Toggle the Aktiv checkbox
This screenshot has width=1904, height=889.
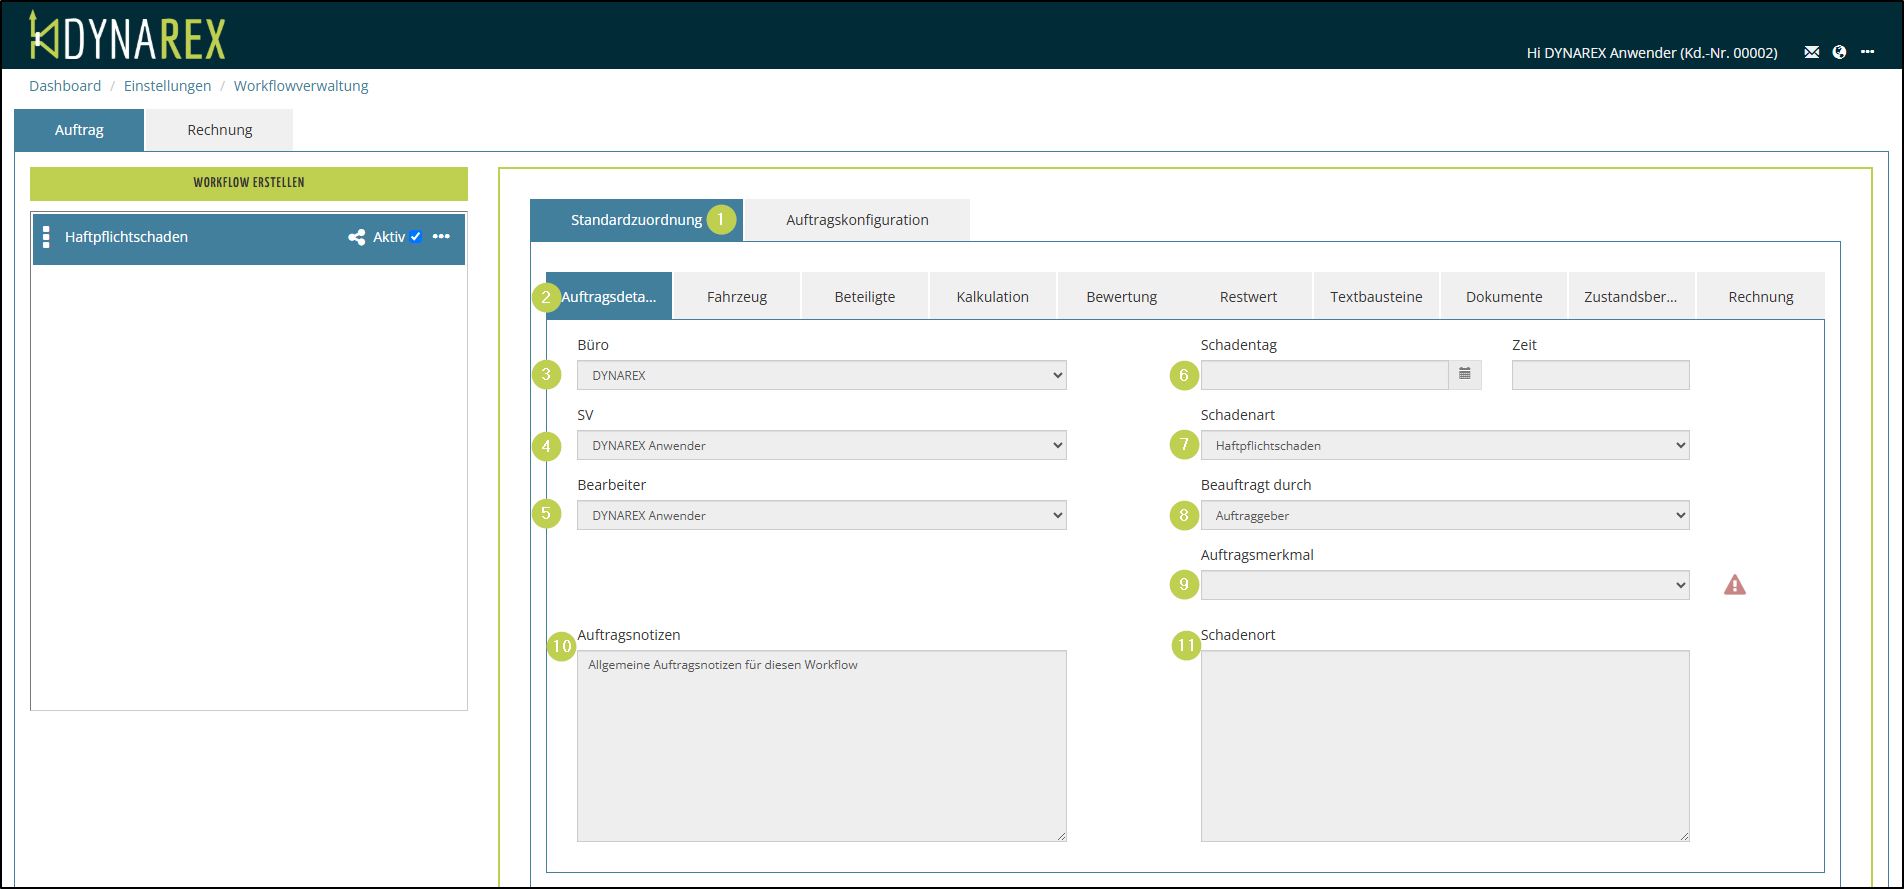416,237
